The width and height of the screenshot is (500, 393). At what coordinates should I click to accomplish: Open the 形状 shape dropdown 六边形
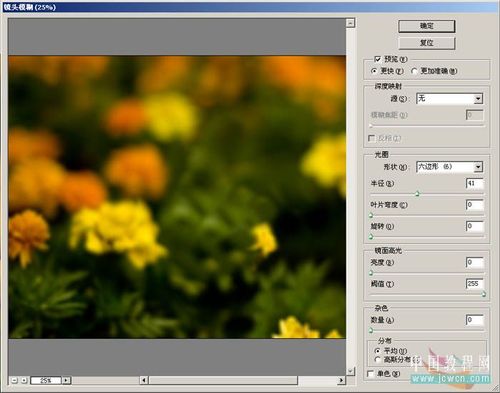click(x=450, y=167)
